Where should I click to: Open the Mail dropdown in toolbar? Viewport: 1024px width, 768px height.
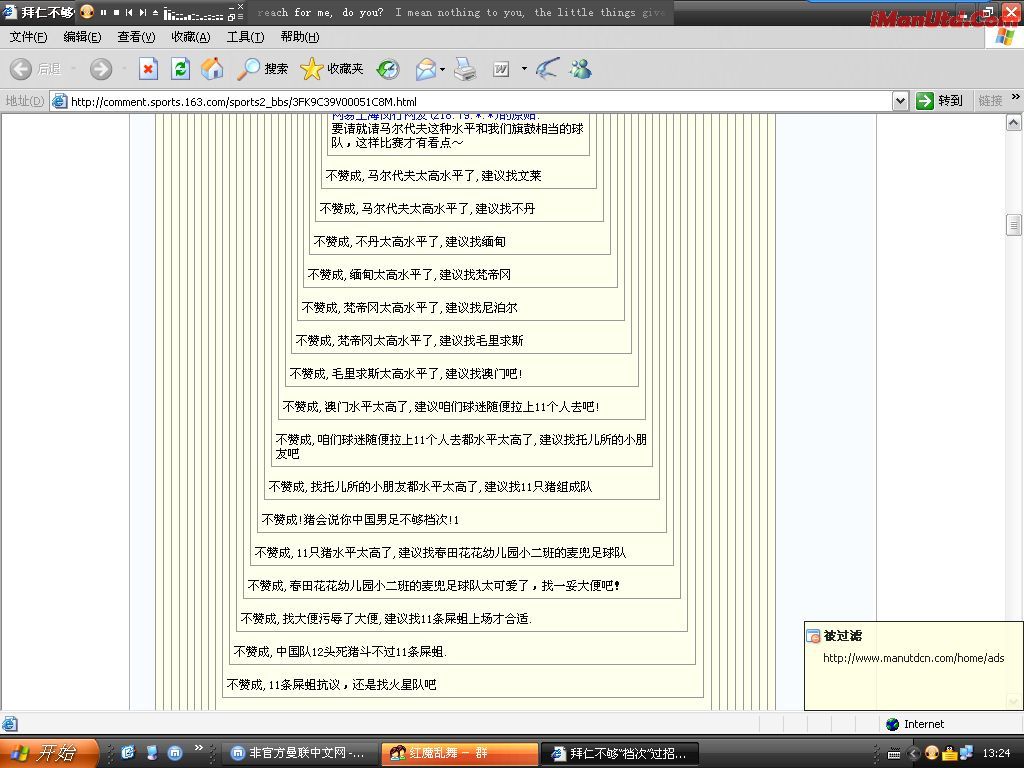tap(442, 69)
